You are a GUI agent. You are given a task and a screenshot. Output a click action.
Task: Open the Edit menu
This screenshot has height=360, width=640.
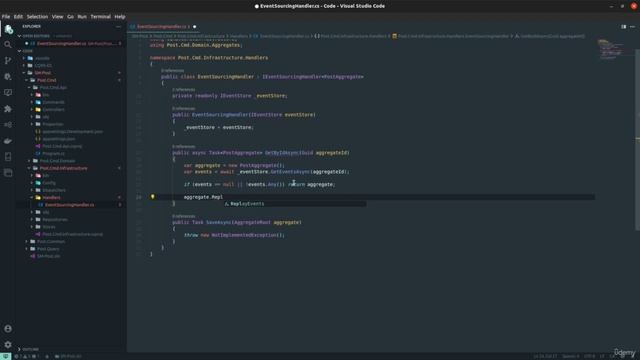[x=18, y=17]
